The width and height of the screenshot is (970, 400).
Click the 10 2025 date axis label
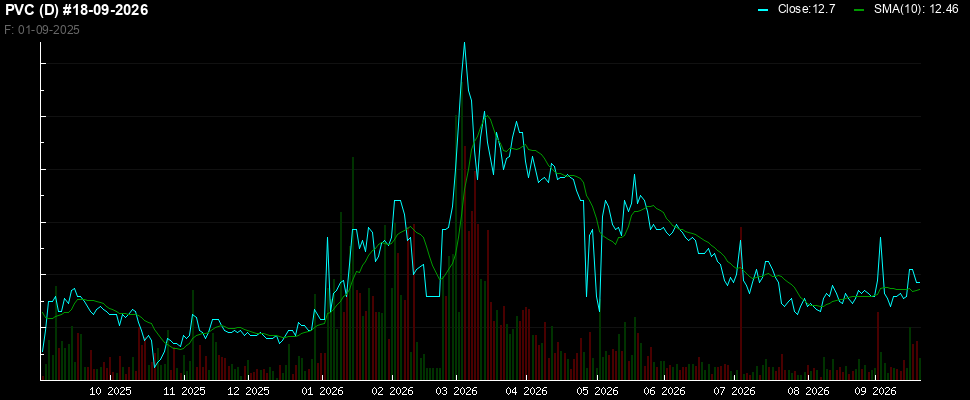coord(111,391)
